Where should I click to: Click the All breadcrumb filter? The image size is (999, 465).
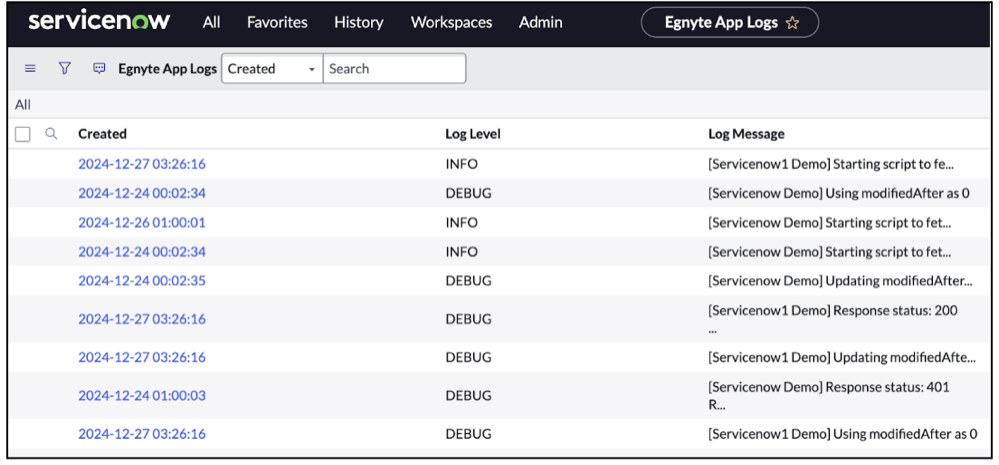pos(23,104)
